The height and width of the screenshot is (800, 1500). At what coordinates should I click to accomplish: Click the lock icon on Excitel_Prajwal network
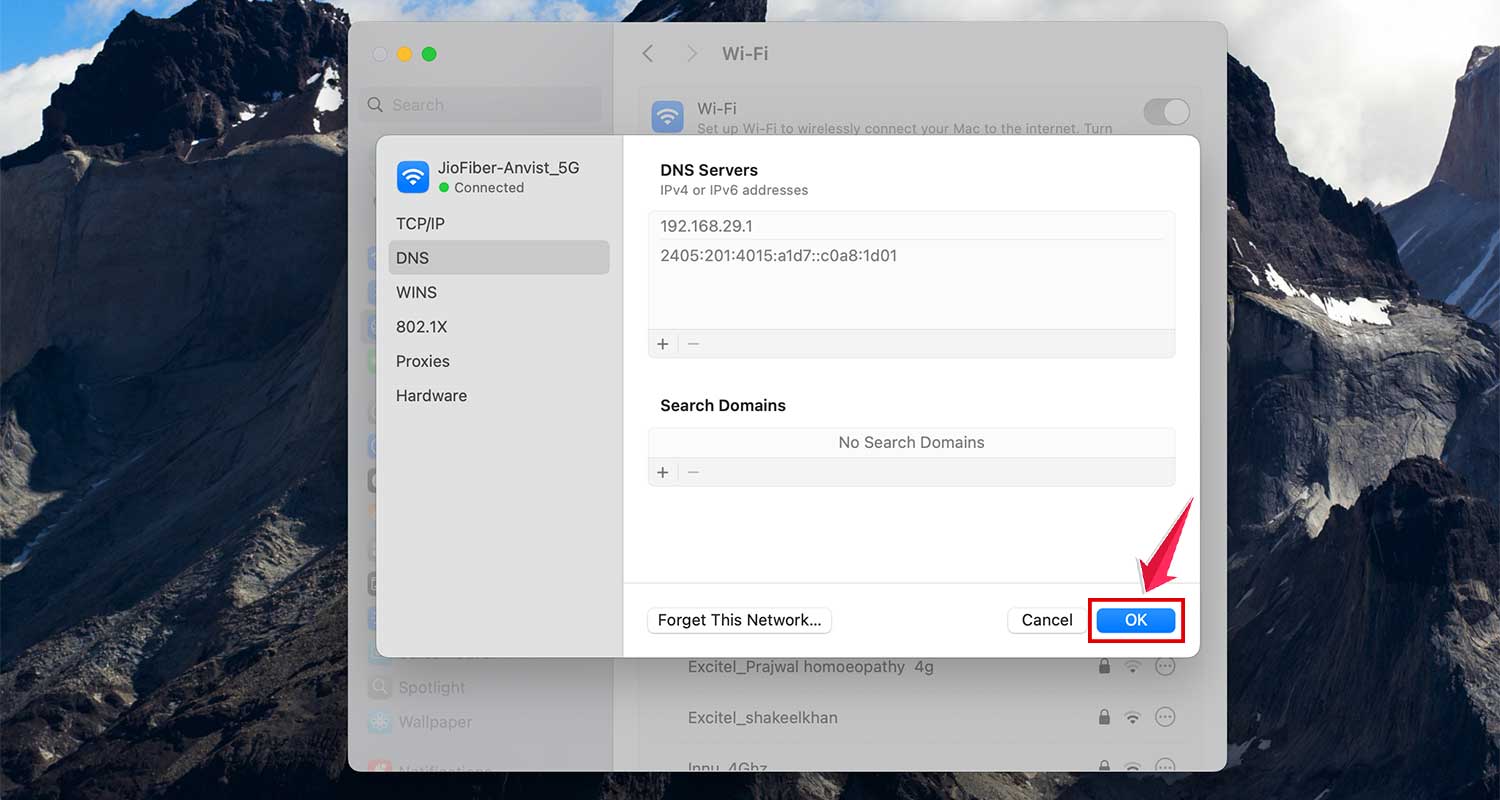coord(1104,666)
